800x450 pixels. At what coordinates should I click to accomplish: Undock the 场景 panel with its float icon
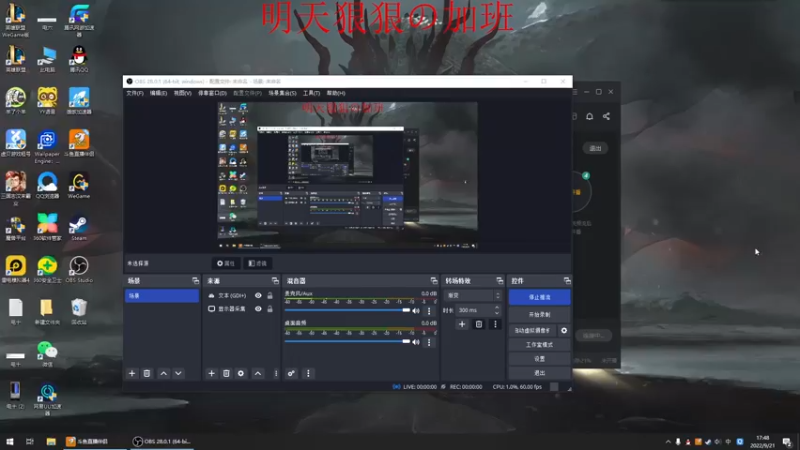[195, 281]
